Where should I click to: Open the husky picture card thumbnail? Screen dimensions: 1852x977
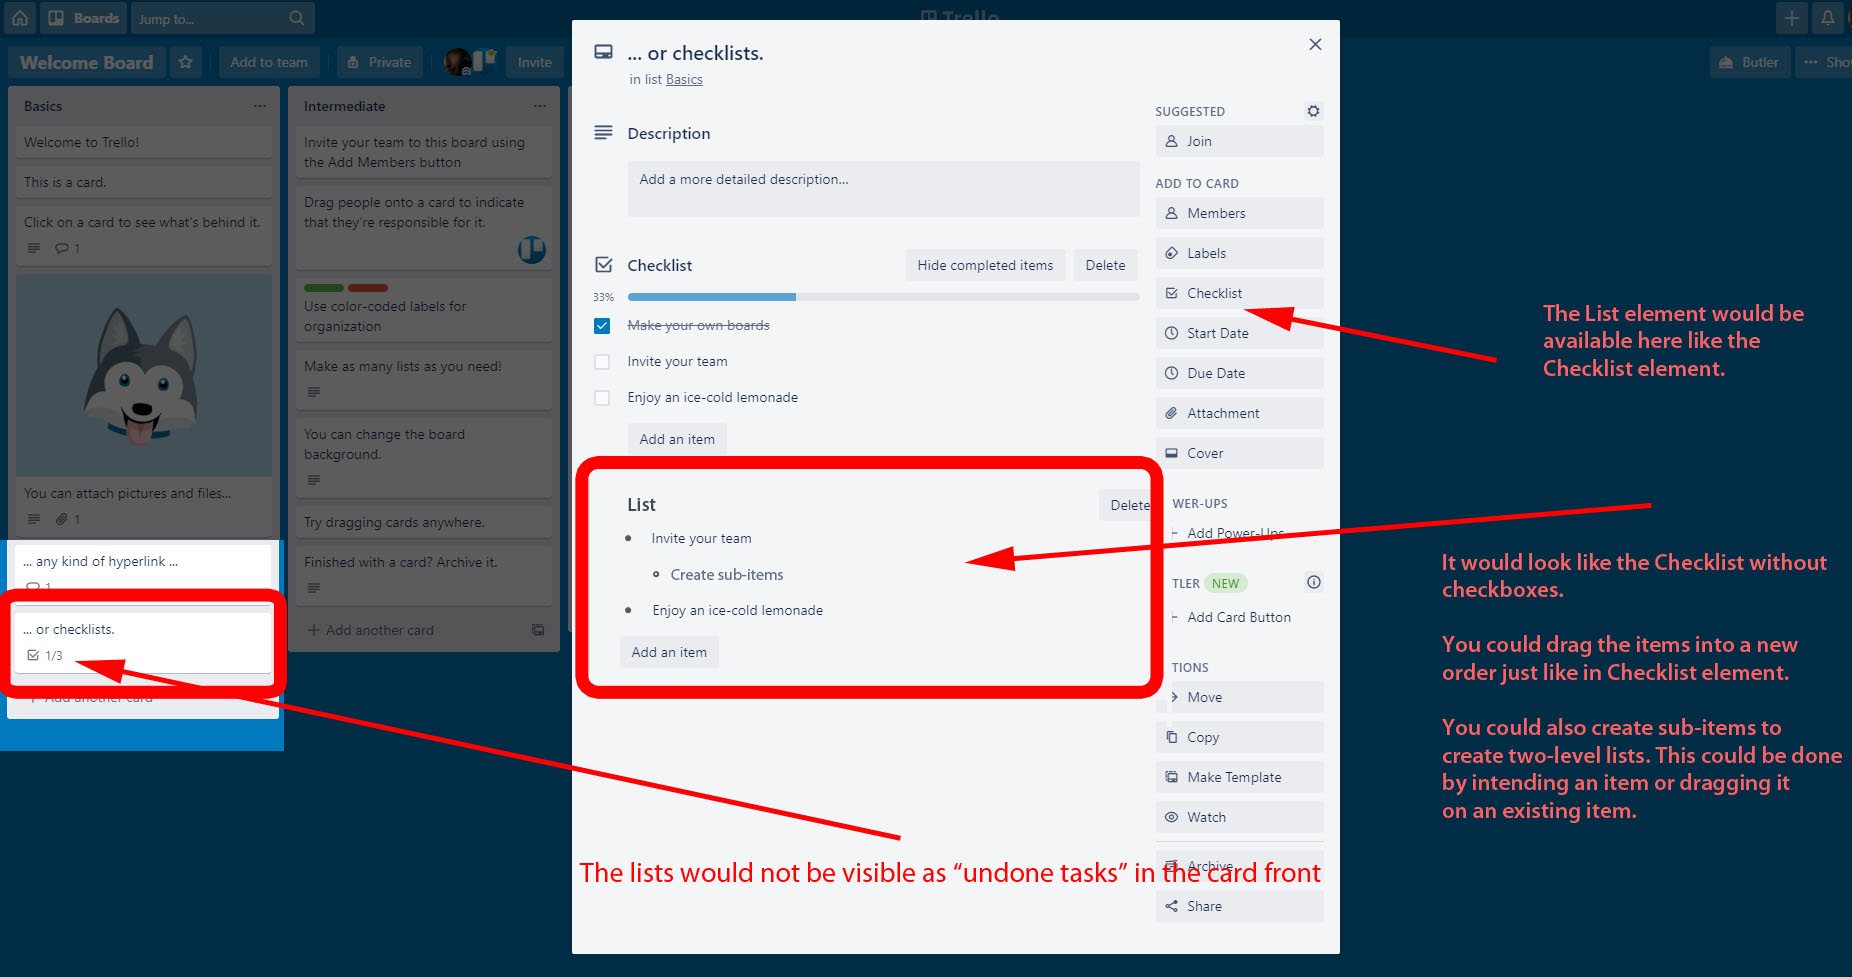pos(144,375)
